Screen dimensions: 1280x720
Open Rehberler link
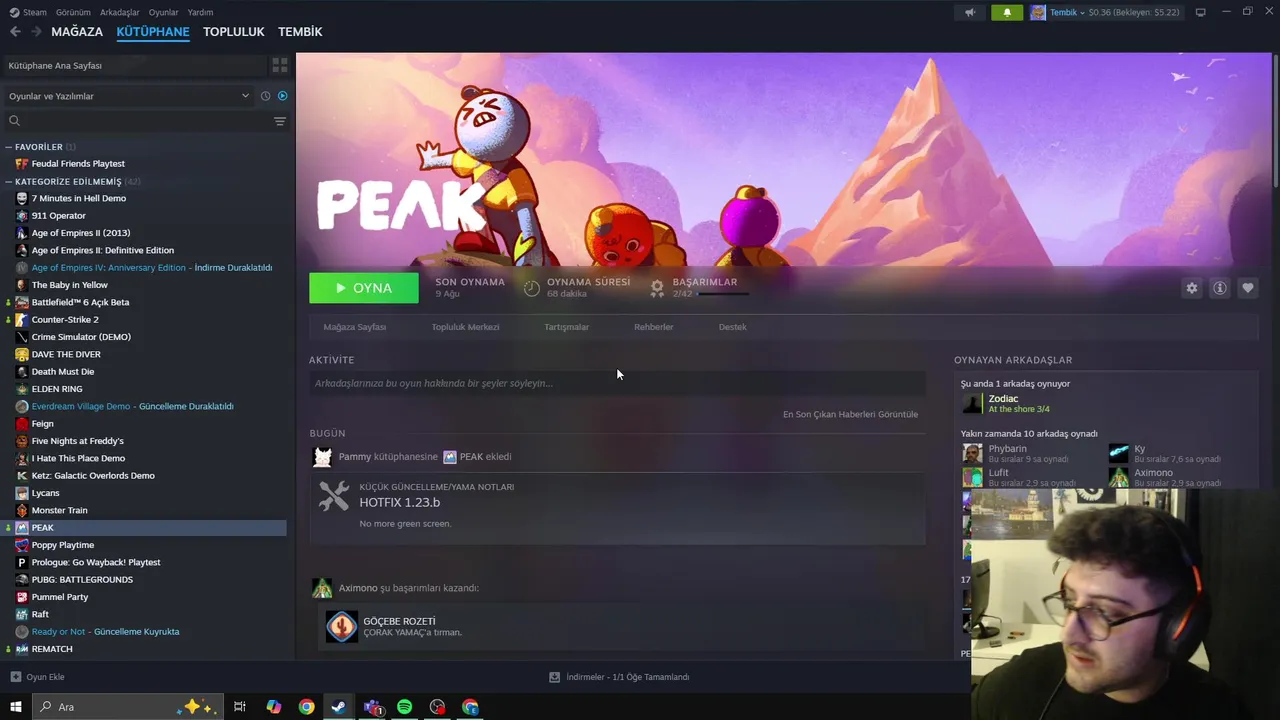[x=653, y=327]
